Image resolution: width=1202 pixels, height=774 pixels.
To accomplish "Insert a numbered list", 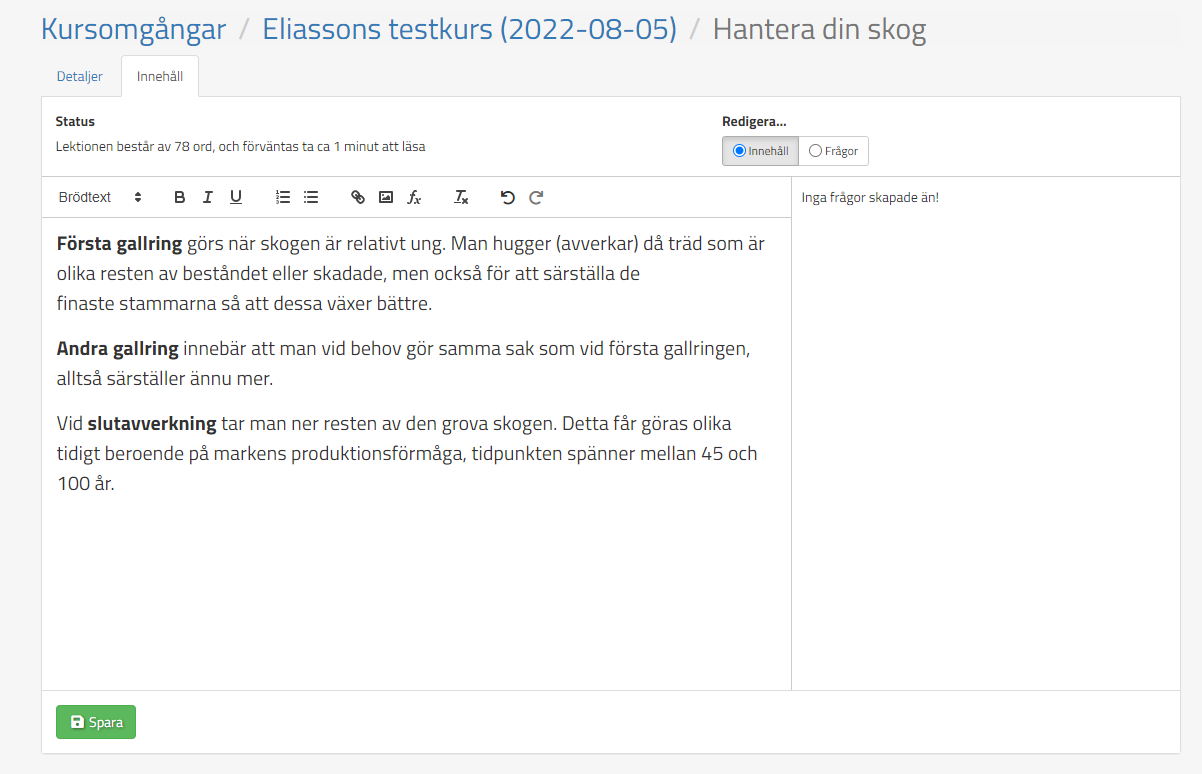I will pos(283,197).
